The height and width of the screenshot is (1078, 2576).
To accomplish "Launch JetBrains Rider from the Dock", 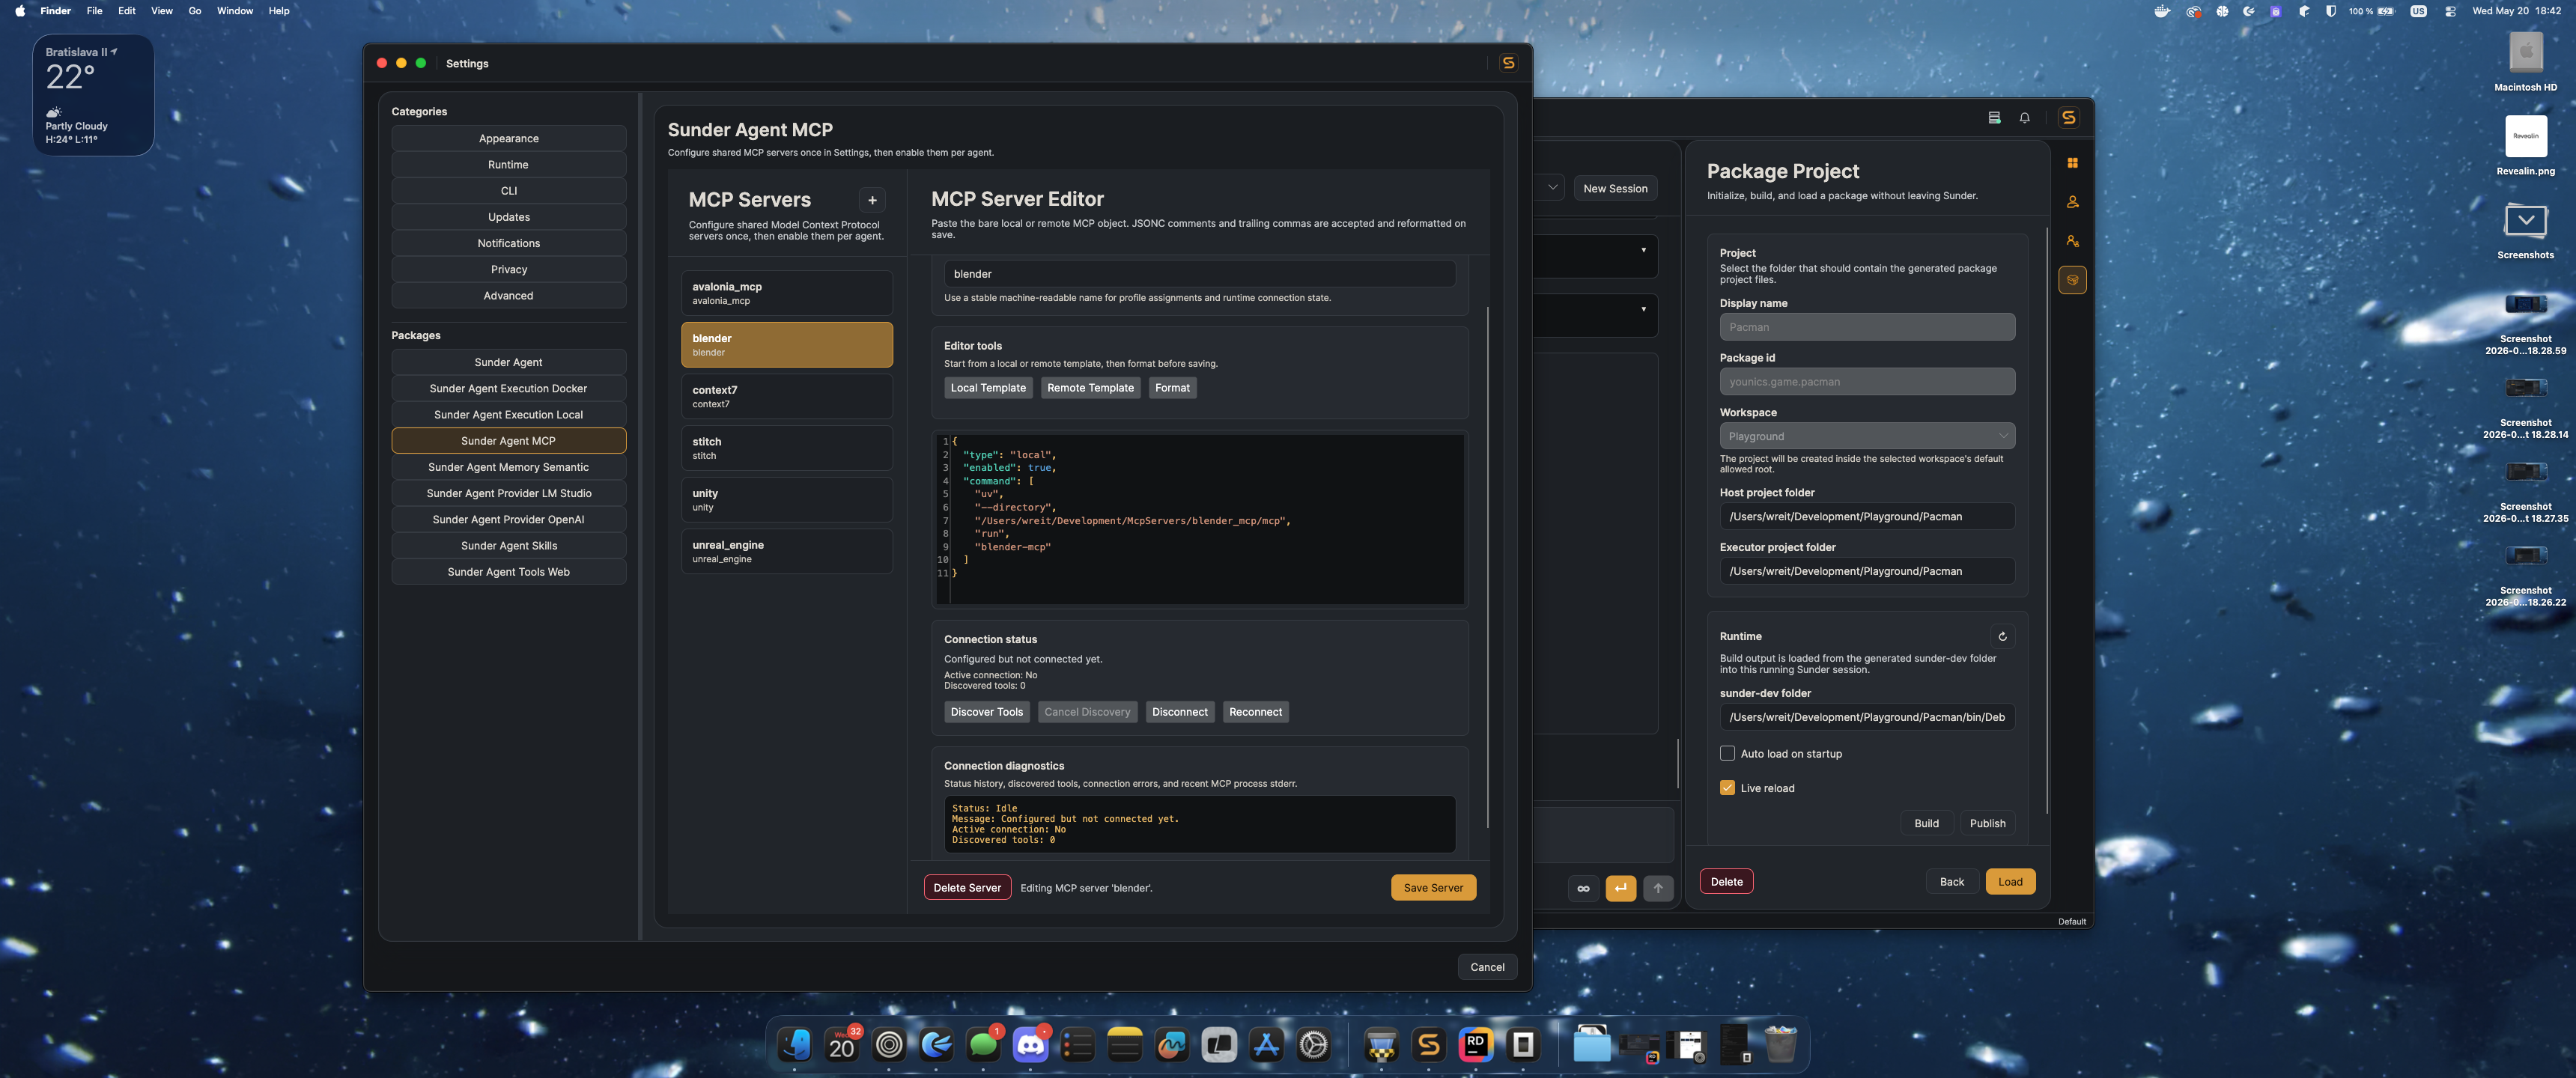I will (1476, 1045).
